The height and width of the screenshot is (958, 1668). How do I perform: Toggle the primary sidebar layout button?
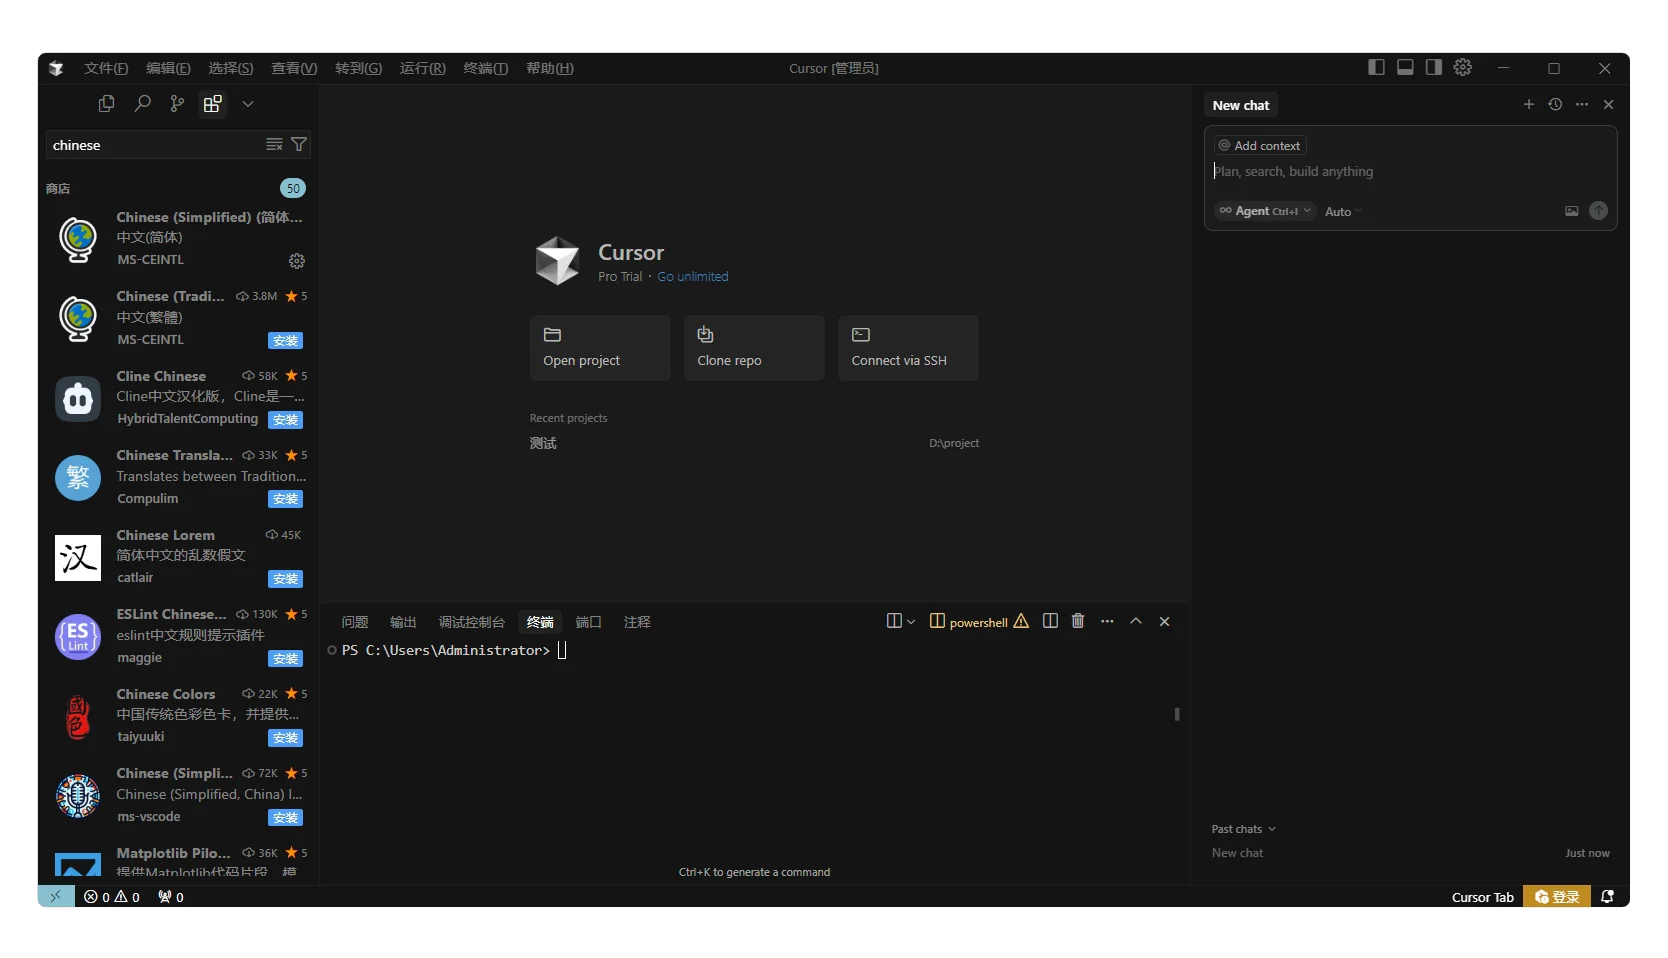(1376, 67)
